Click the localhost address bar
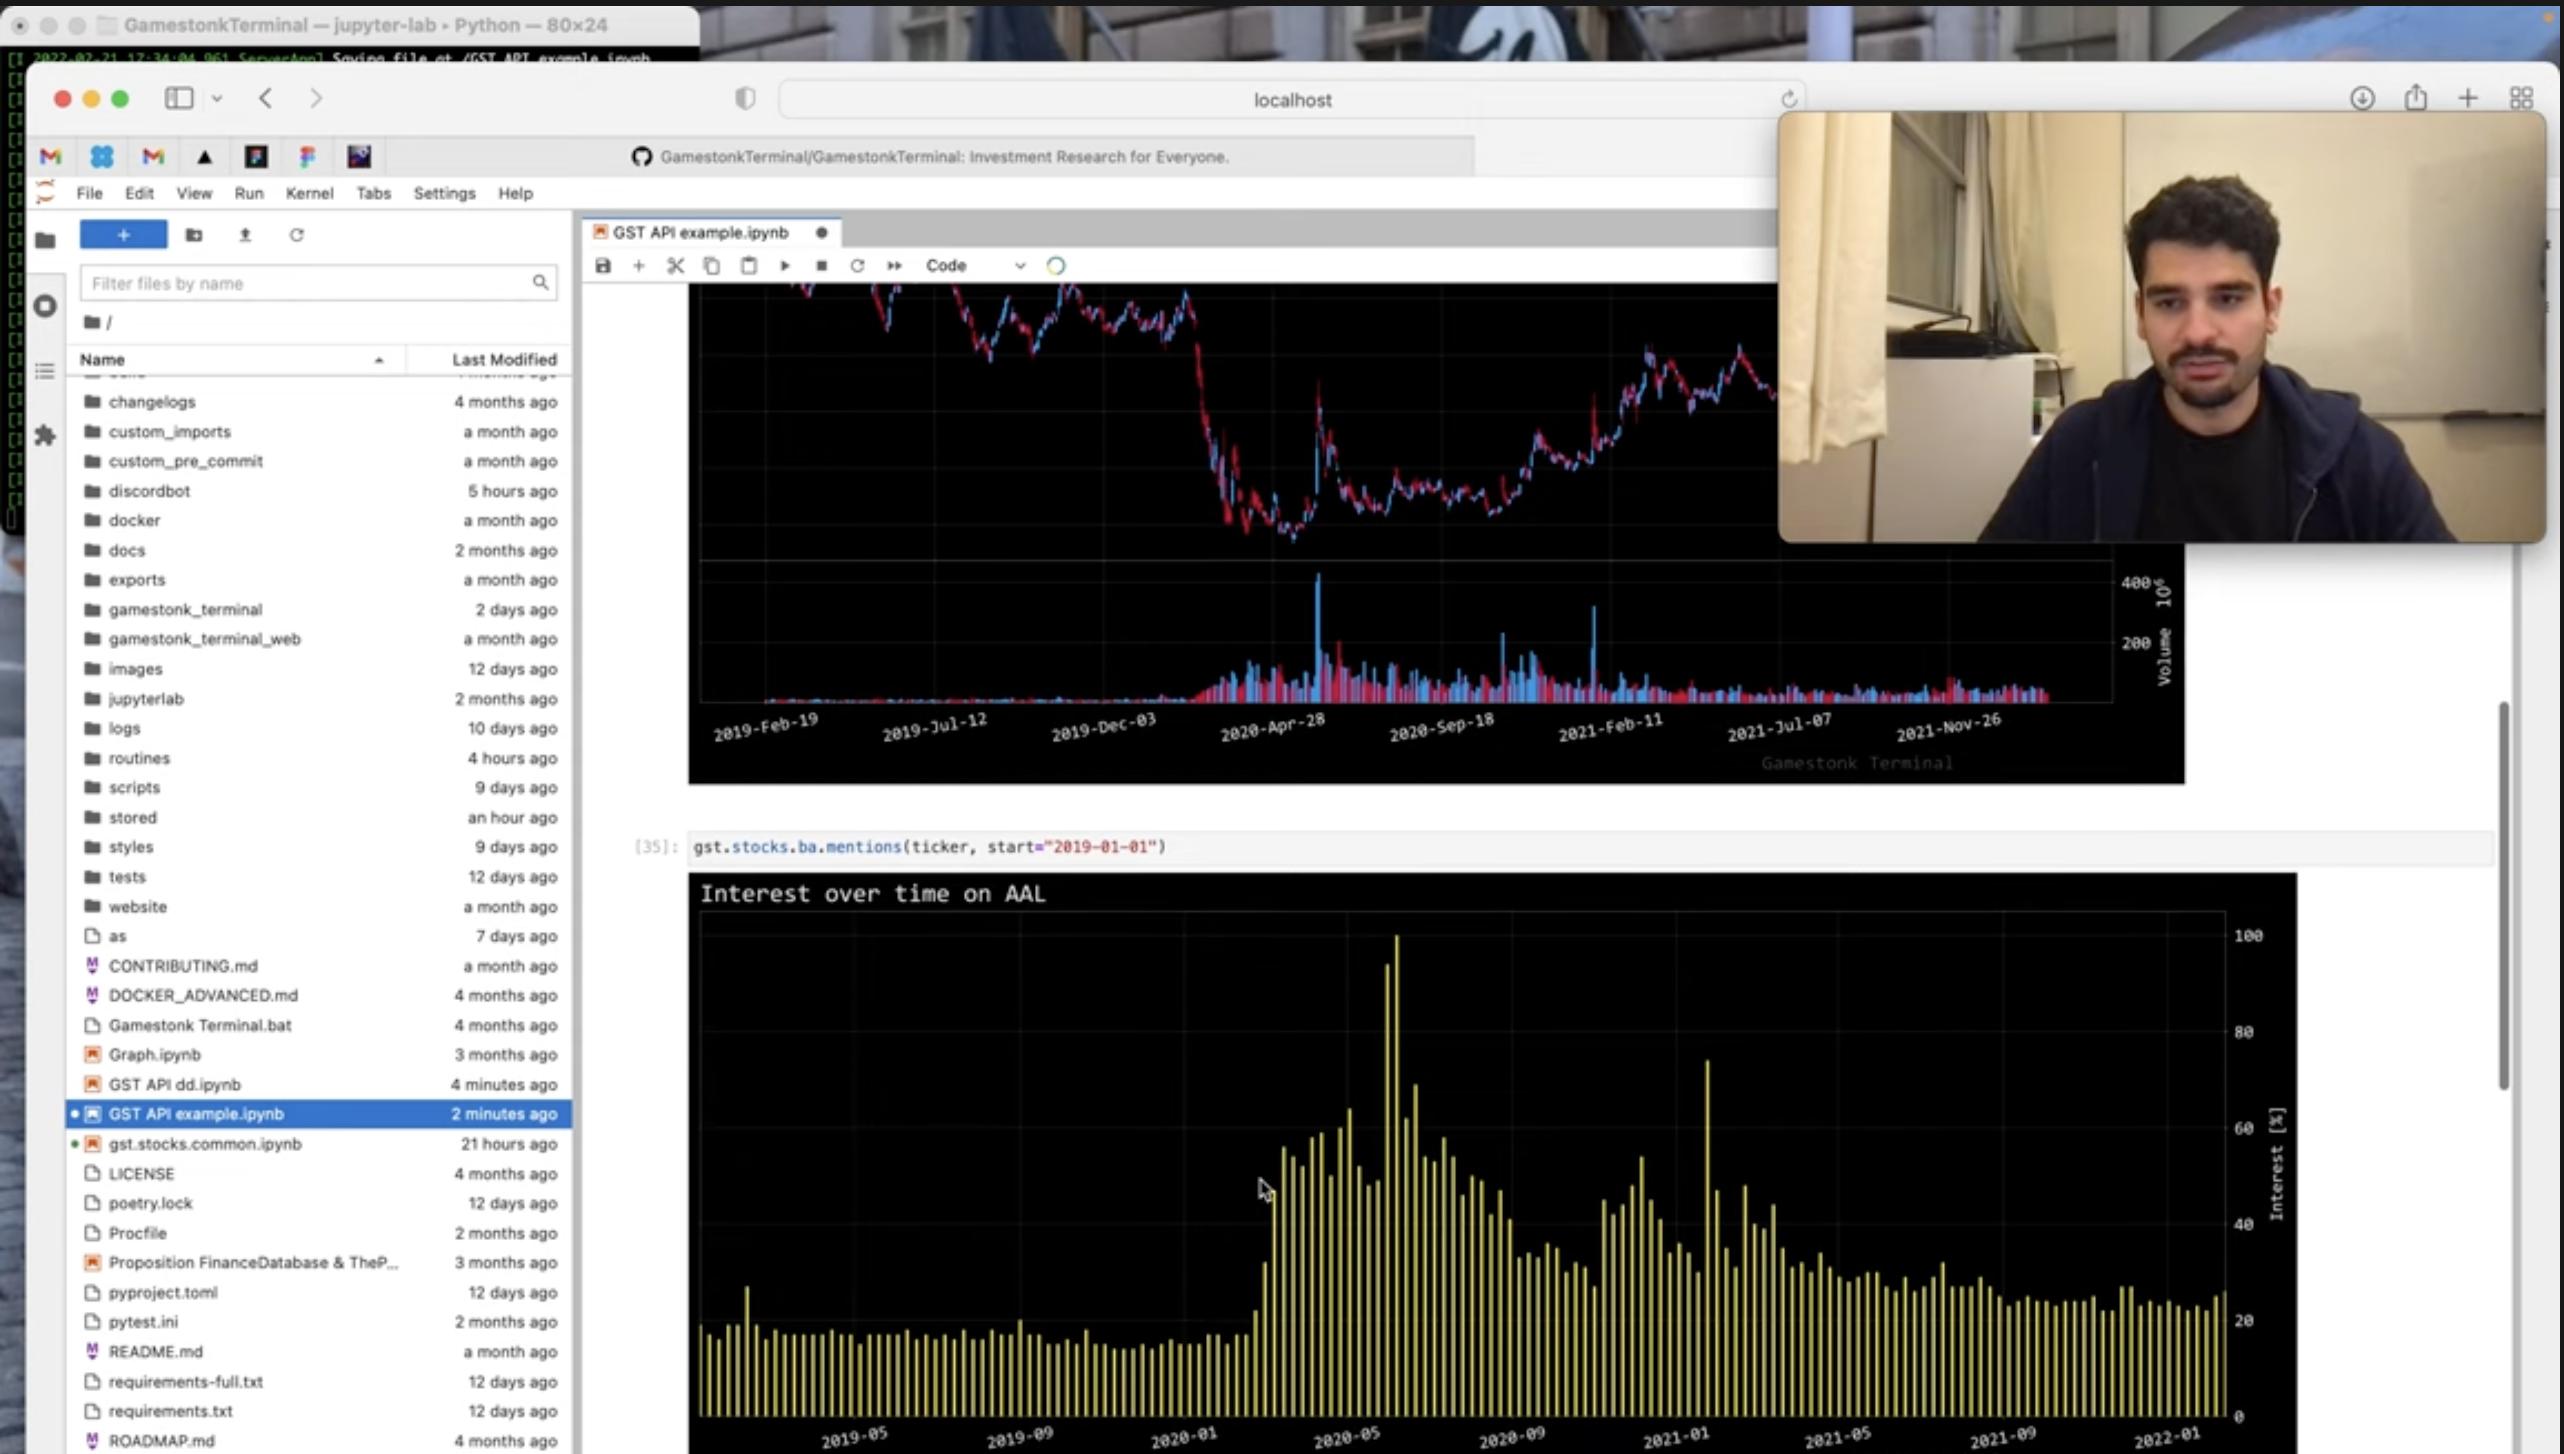 click(x=1292, y=99)
